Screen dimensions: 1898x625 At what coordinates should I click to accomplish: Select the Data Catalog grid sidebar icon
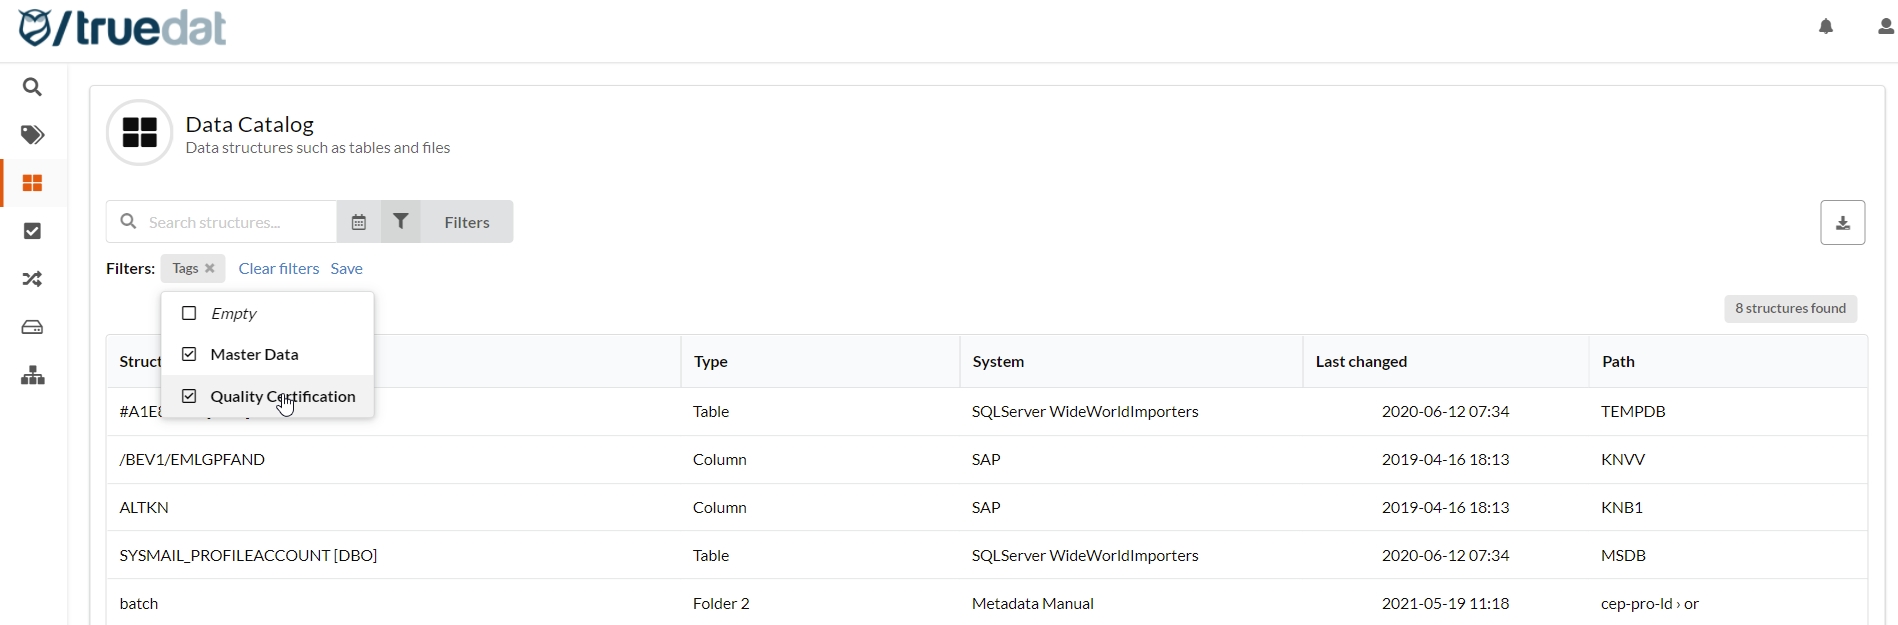click(33, 184)
